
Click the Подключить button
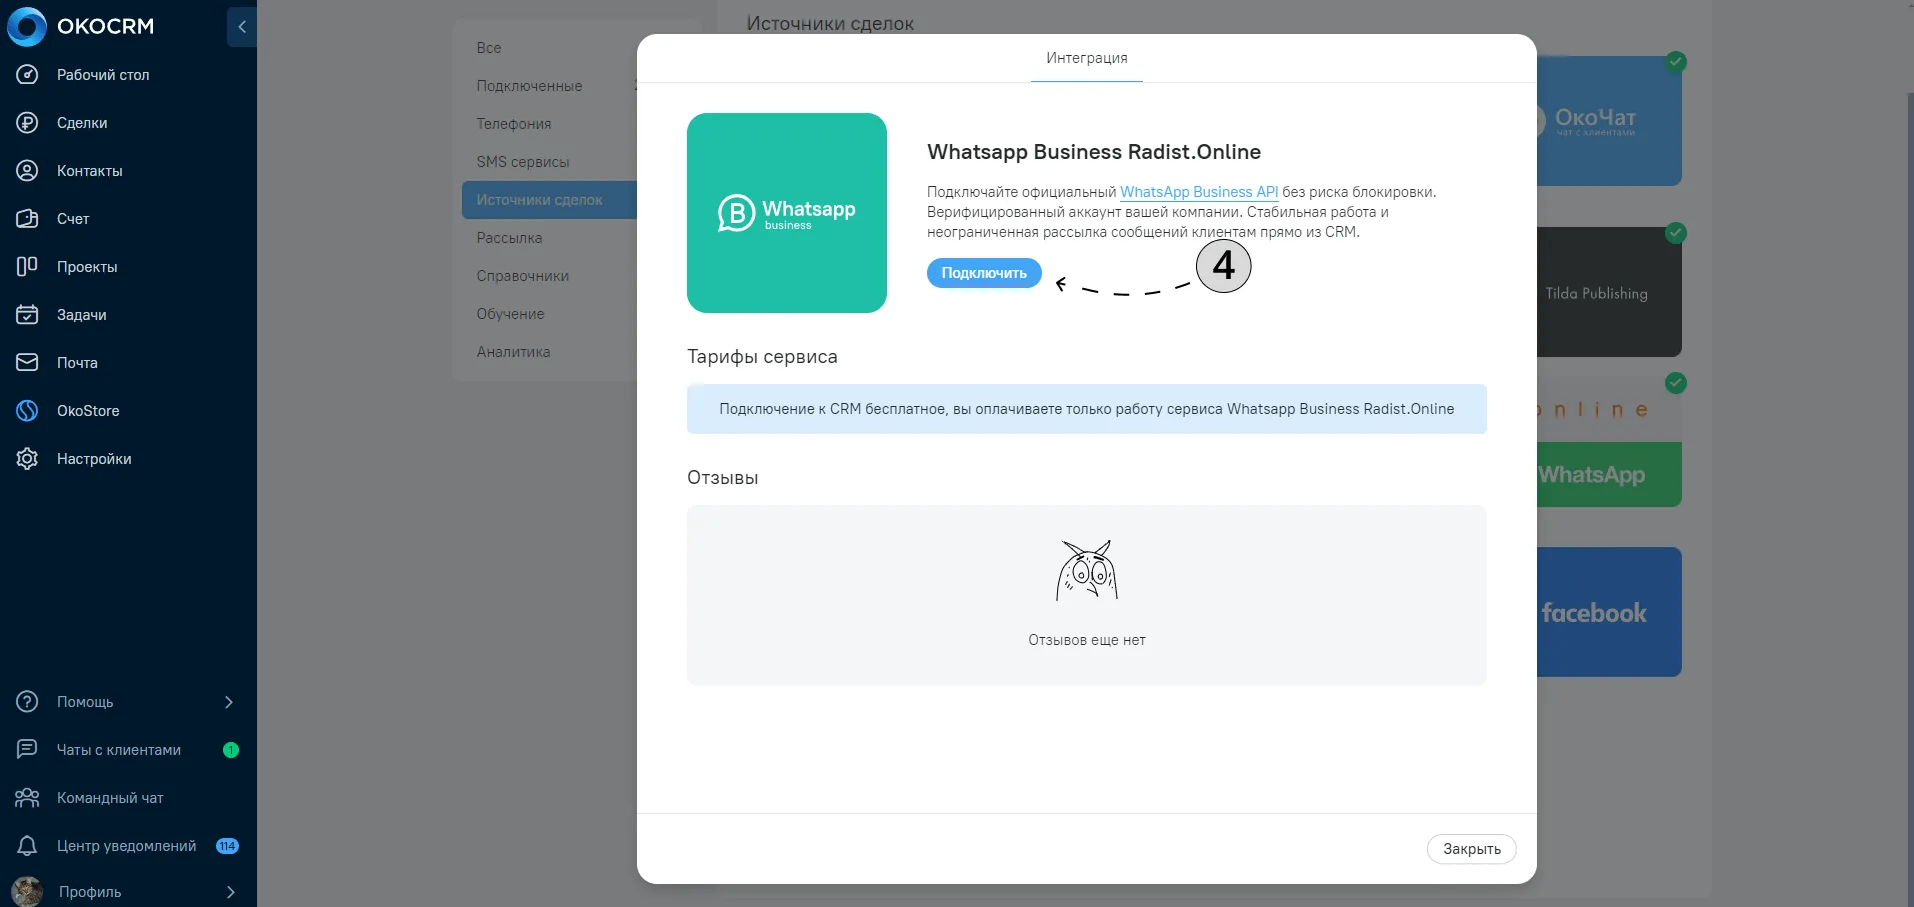click(x=984, y=273)
